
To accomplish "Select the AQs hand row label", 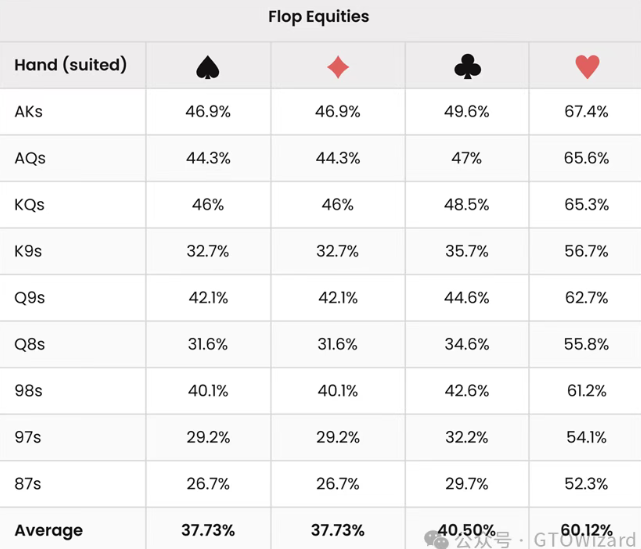I will [30, 158].
